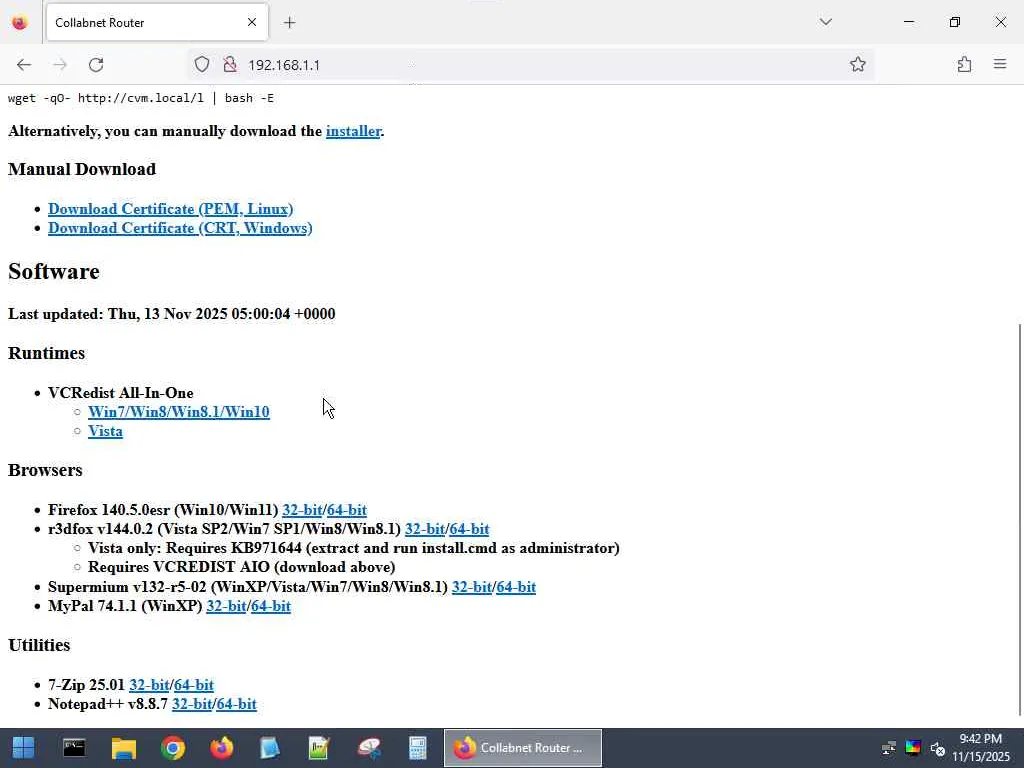Image resolution: width=1024 pixels, height=768 pixels.
Task: Expand the list all tabs chevron
Action: click(x=825, y=22)
